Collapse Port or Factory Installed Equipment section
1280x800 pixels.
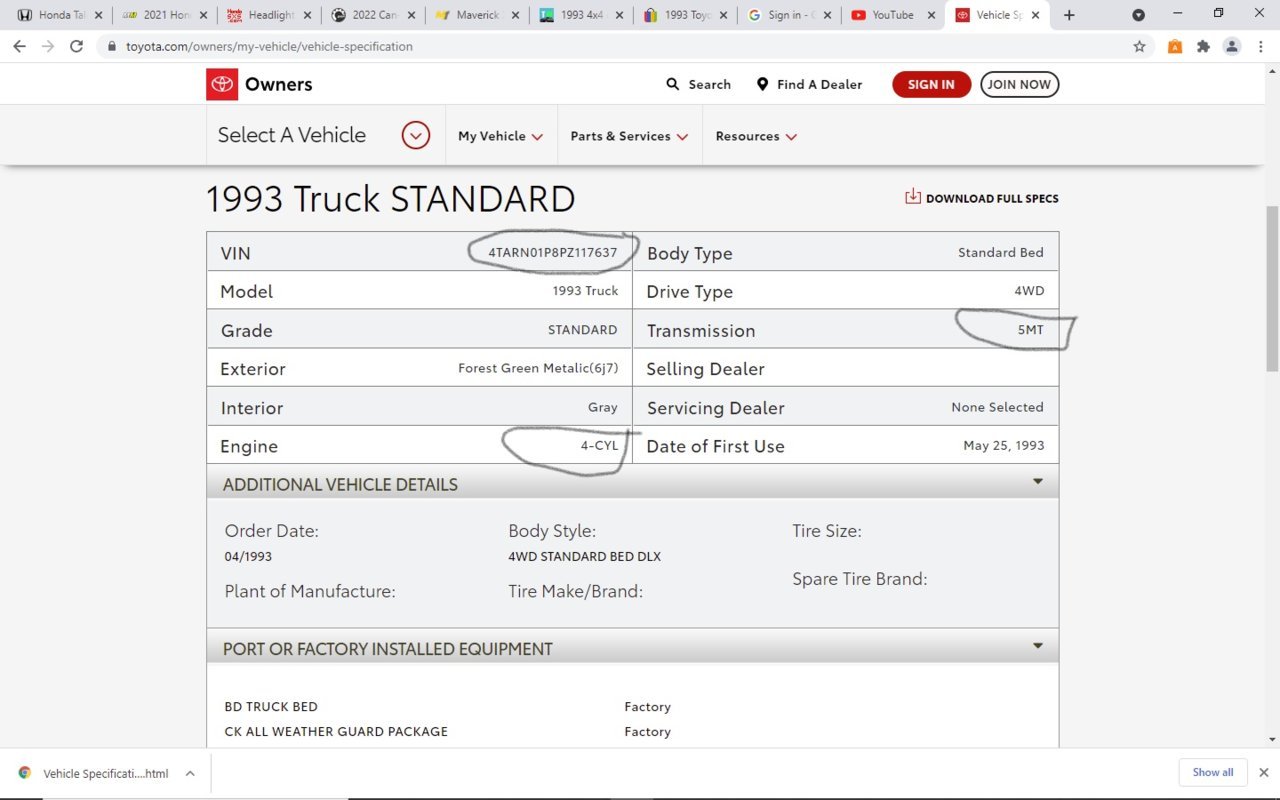1037,646
